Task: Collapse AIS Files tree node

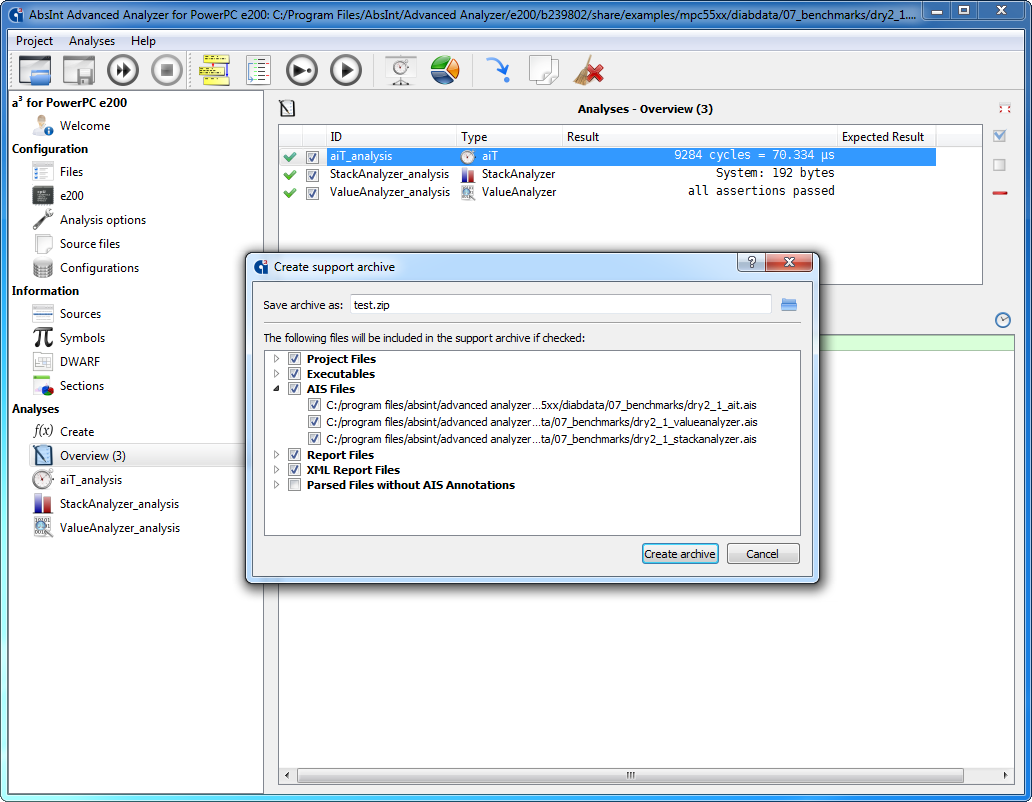Action: (276, 389)
